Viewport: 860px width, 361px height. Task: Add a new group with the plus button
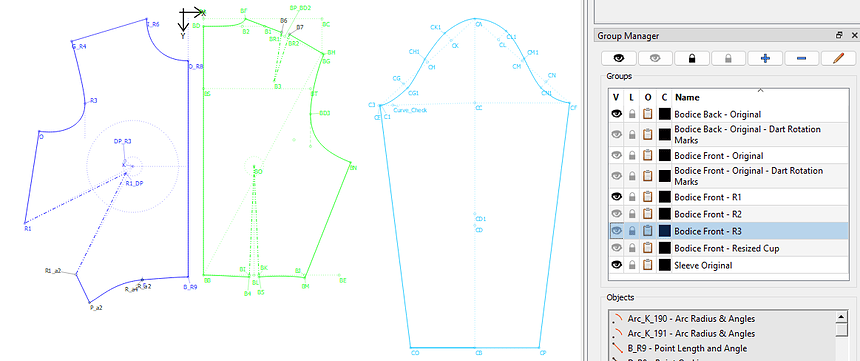[765, 58]
